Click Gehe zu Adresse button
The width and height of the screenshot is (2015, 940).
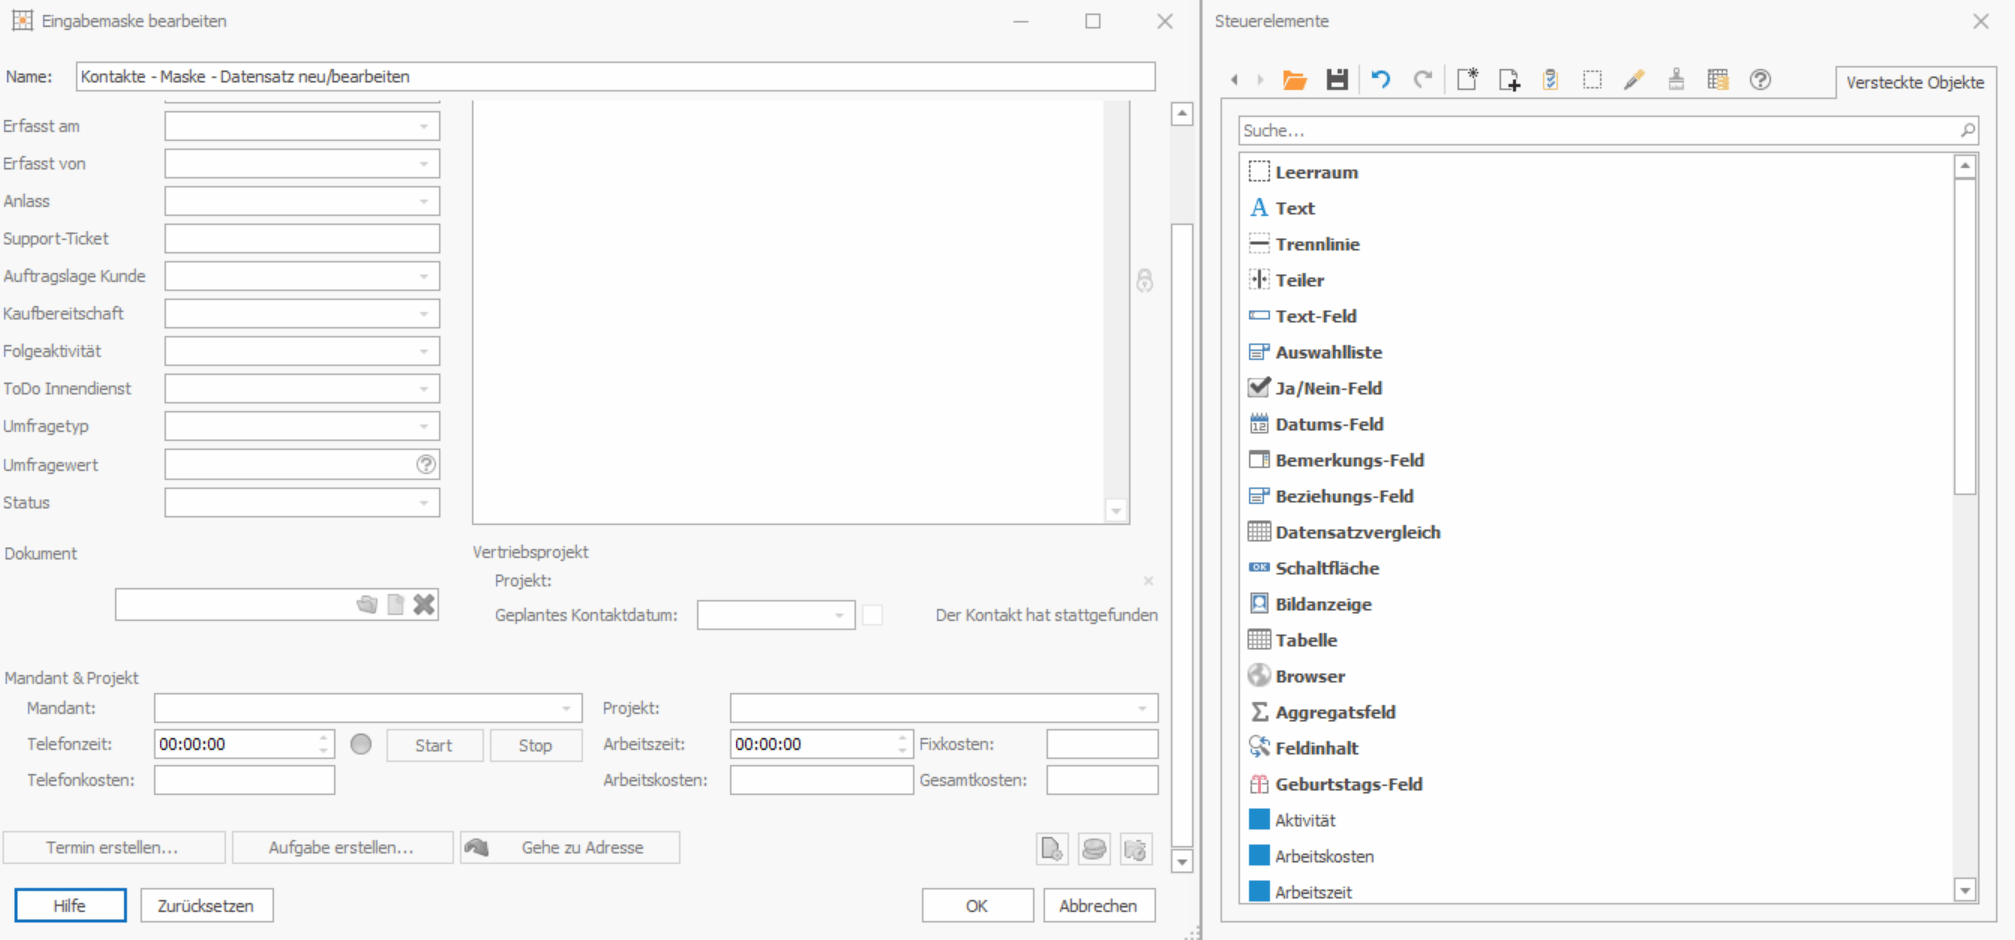(x=570, y=847)
